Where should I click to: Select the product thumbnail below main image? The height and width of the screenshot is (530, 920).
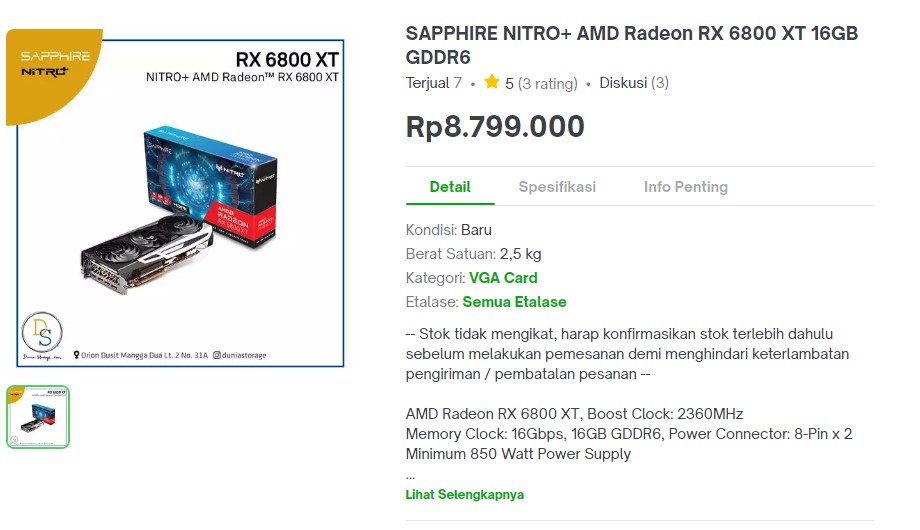tap(38, 416)
